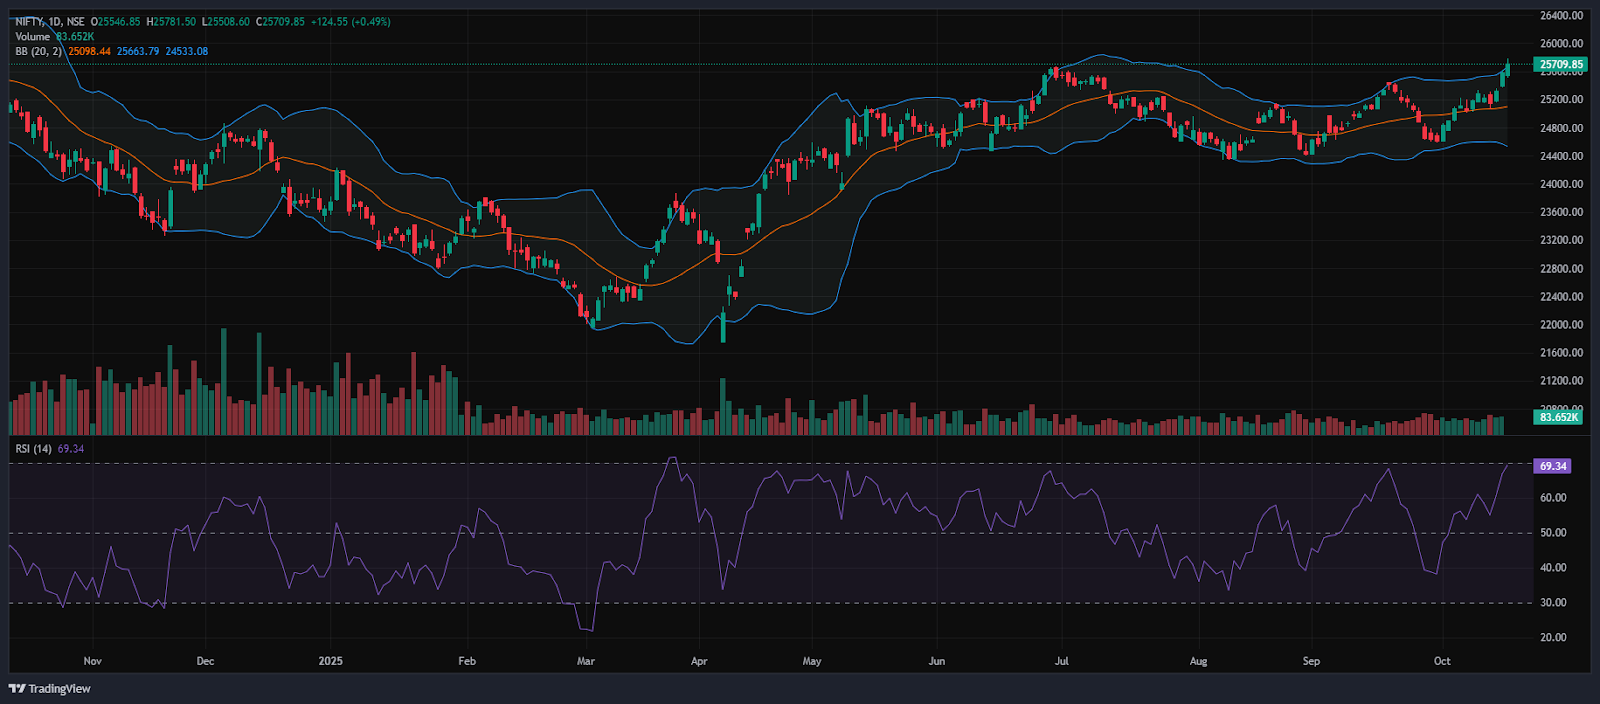Viewport: 1600px width, 704px height.
Task: Select the Volume indicator label
Action: click(32, 37)
